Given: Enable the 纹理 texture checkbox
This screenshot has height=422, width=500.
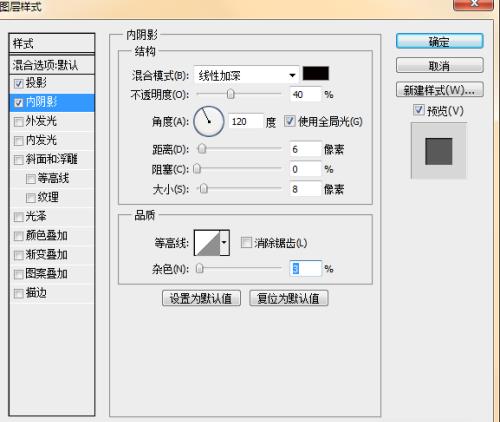Looking at the screenshot, I should 31,198.
